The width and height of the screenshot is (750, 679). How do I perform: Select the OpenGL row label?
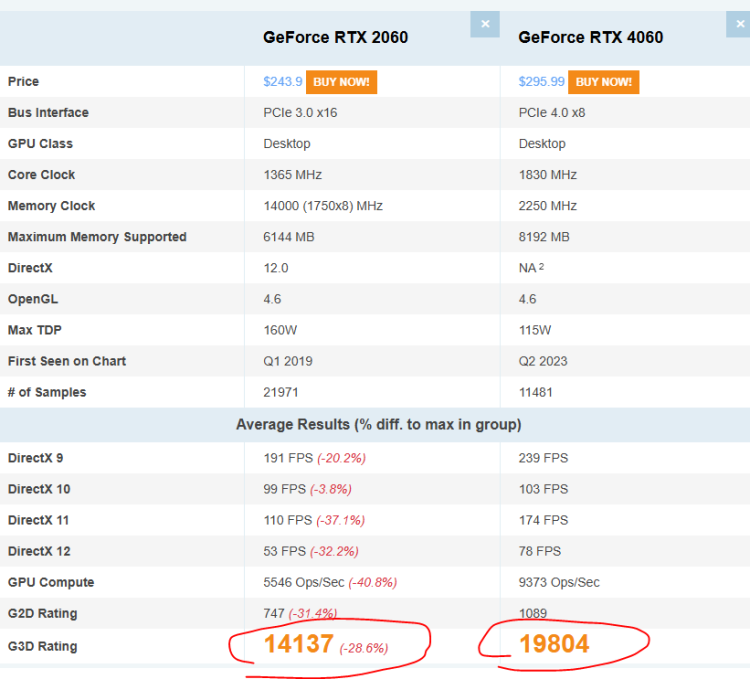pos(33,299)
